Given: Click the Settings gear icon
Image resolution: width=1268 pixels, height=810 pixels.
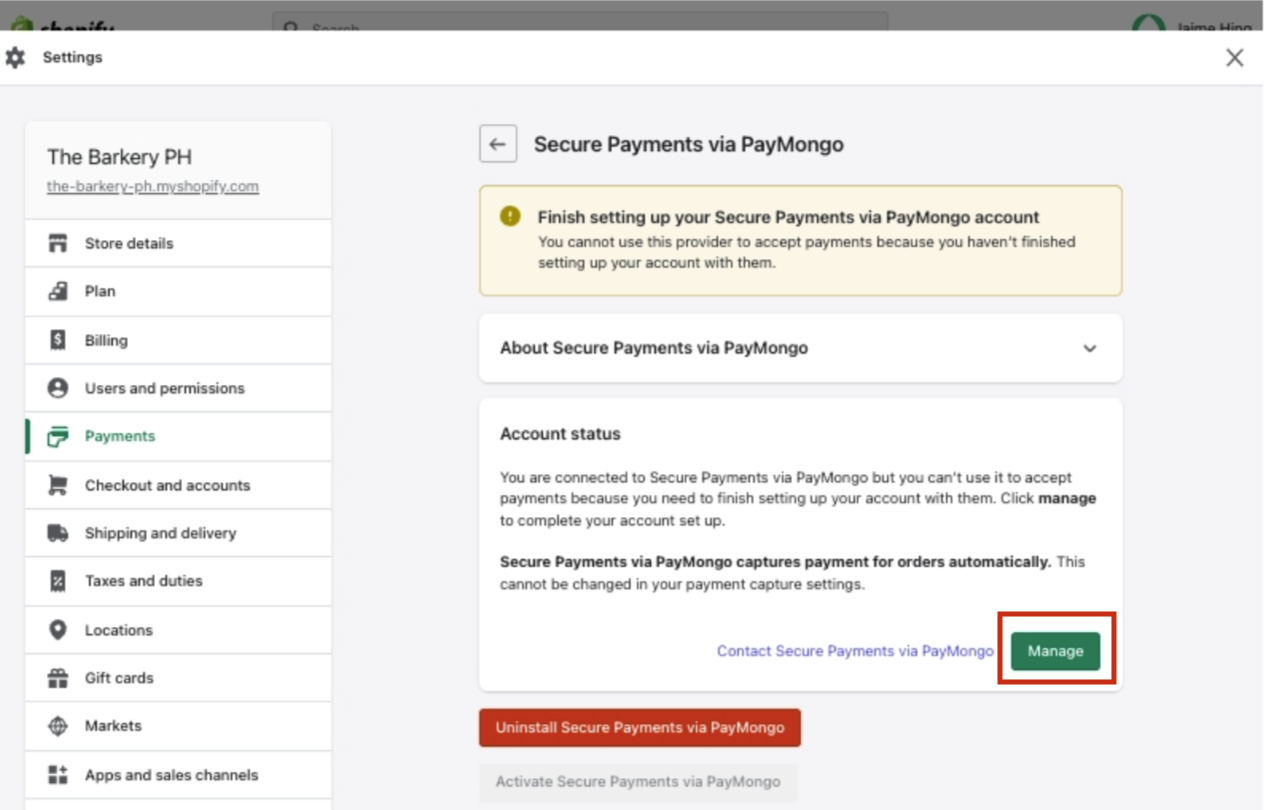Looking at the screenshot, I should (15, 57).
